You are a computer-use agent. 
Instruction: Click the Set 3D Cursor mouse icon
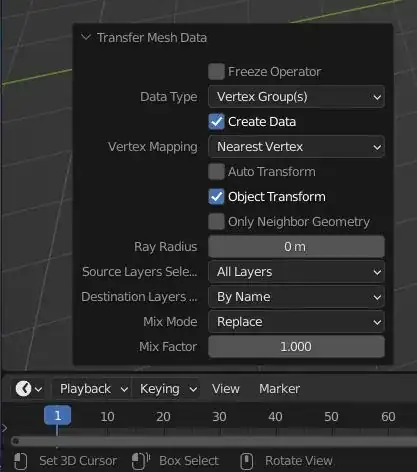click(x=20, y=461)
